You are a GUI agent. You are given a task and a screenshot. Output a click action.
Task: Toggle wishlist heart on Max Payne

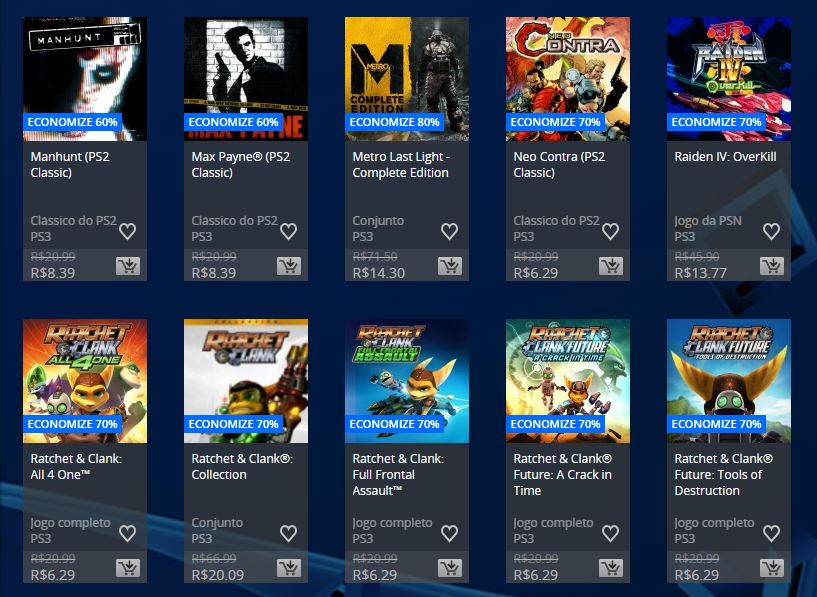(289, 231)
